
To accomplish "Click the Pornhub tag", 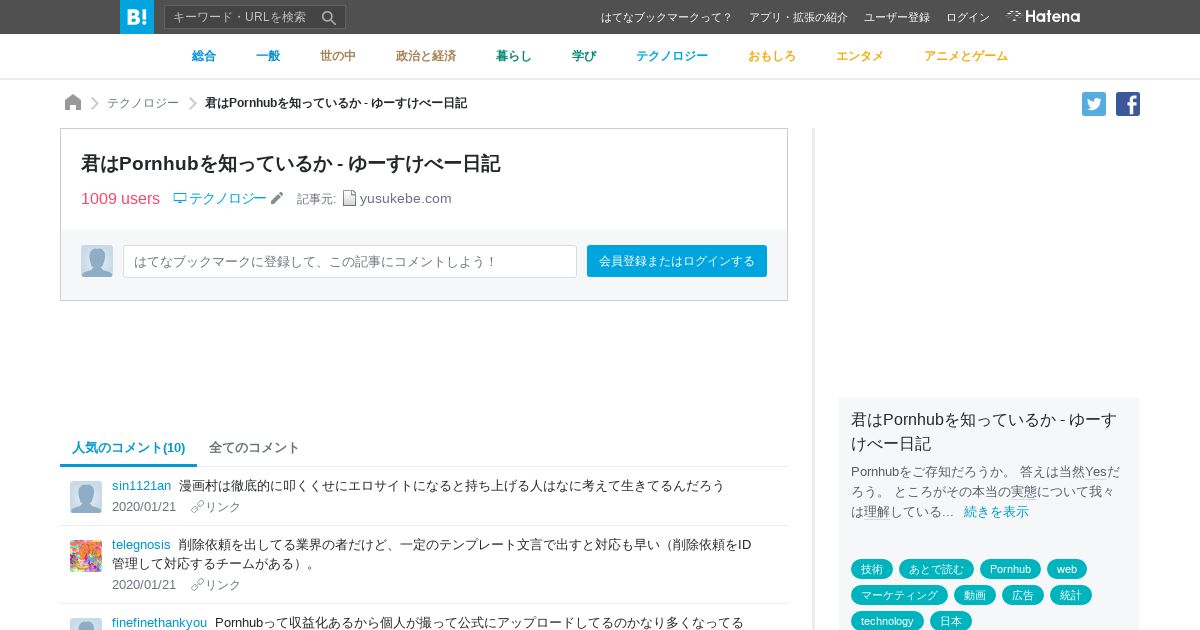I will point(1010,569).
